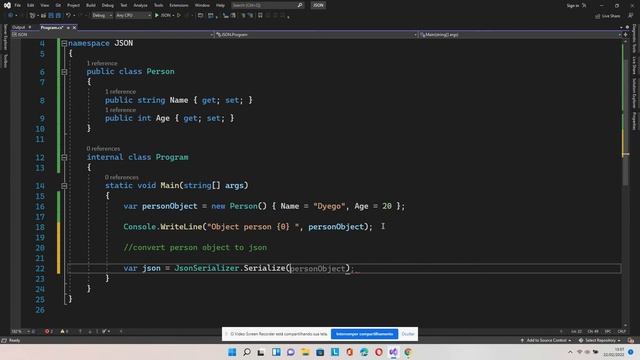Click 'Interromper compartilhamento' button
The width and height of the screenshot is (640, 360).
pyautogui.click(x=364, y=334)
